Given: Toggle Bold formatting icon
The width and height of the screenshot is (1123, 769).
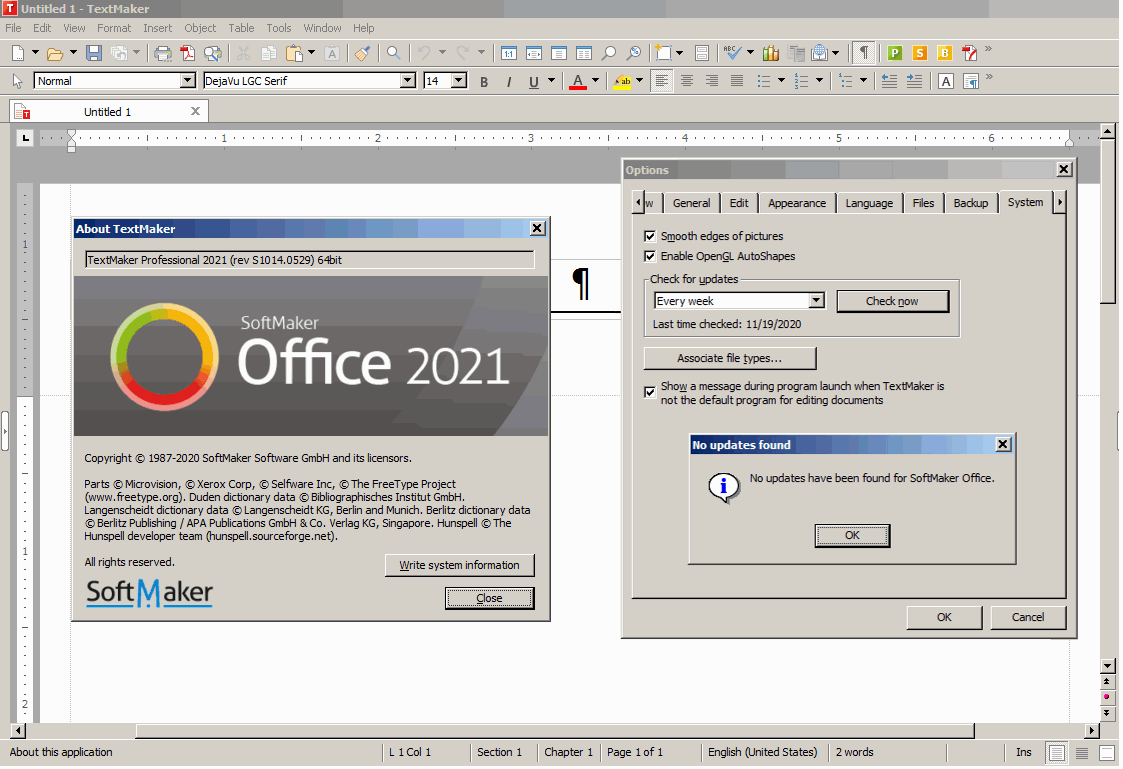Looking at the screenshot, I should click(x=484, y=82).
